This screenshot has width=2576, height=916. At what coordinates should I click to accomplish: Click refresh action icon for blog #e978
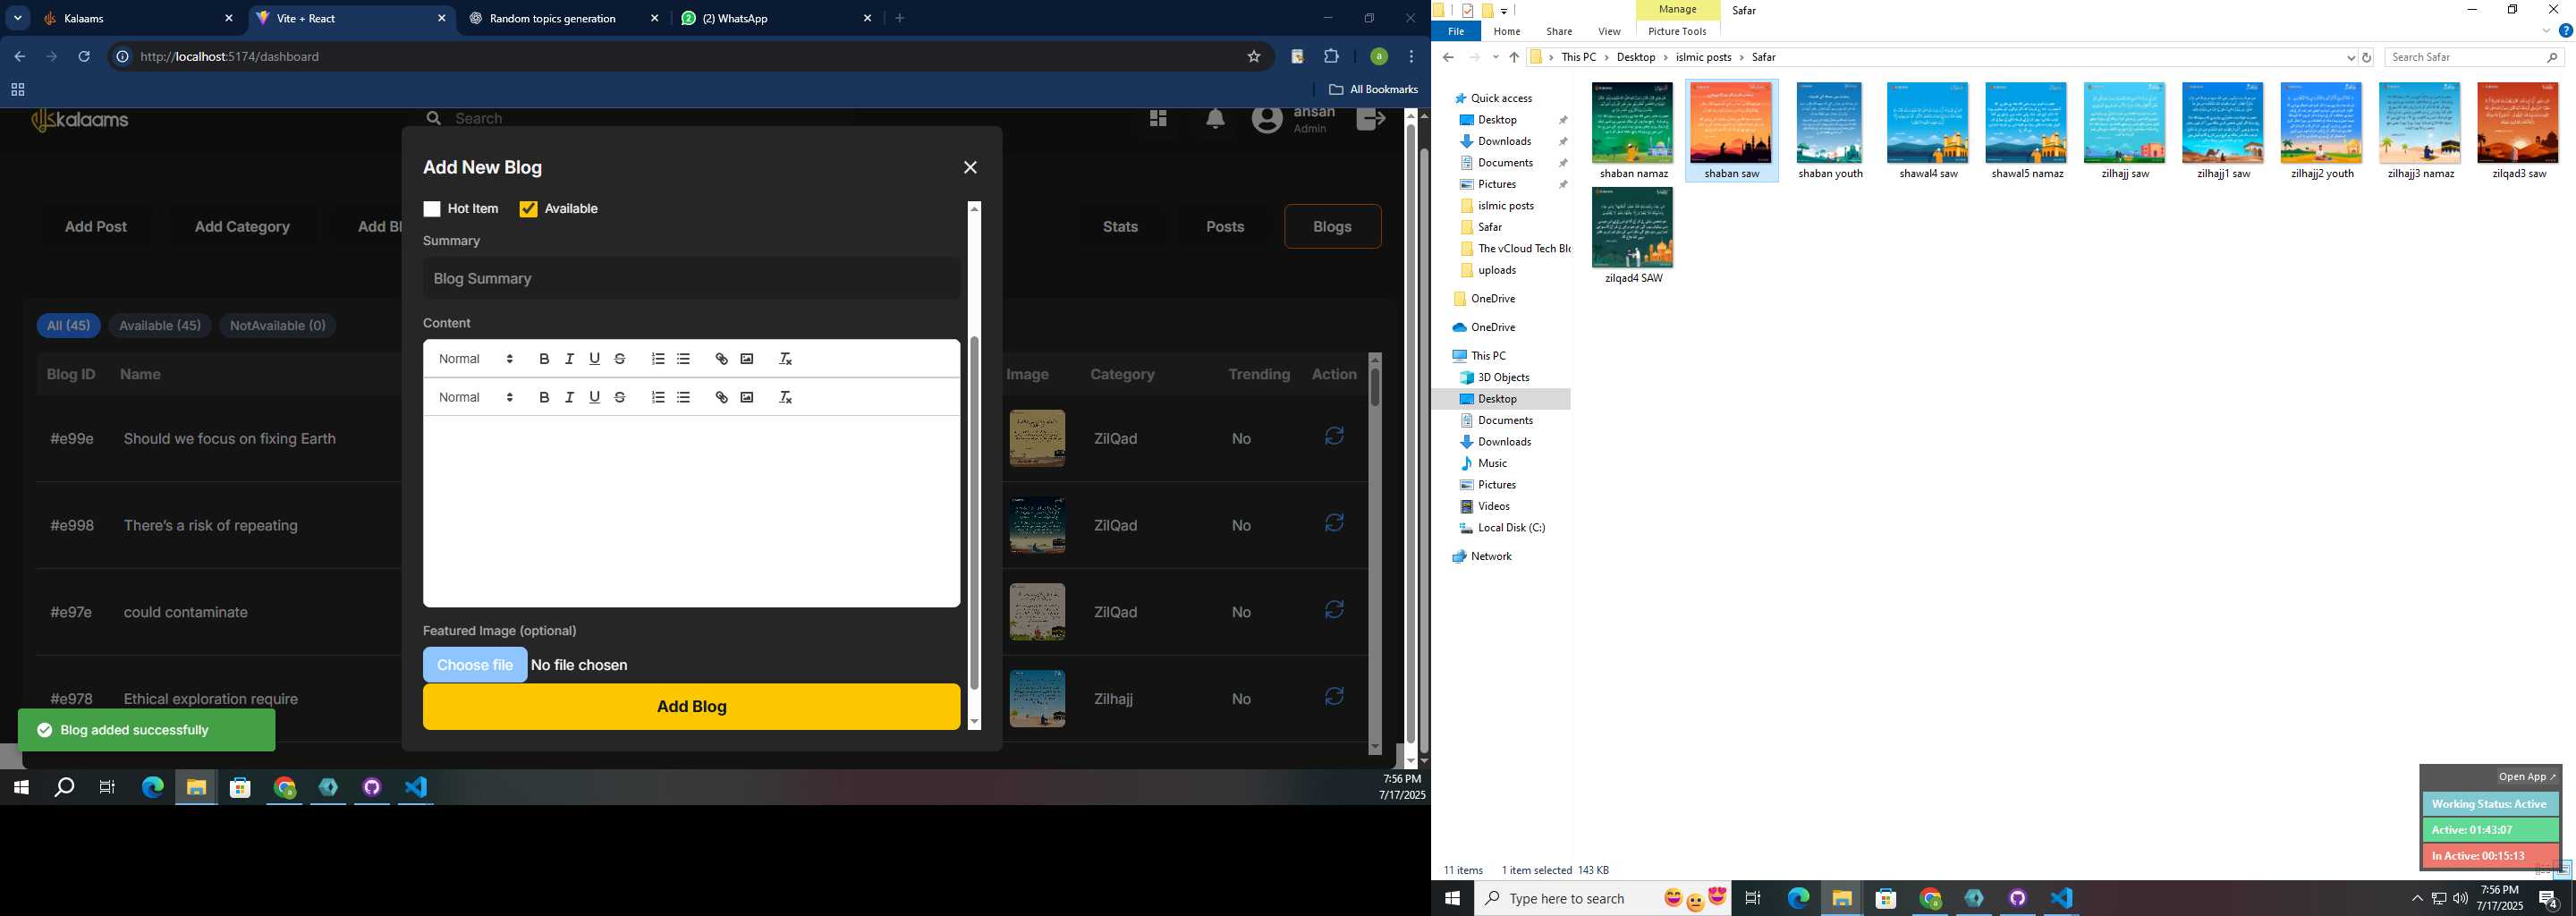1334,696
